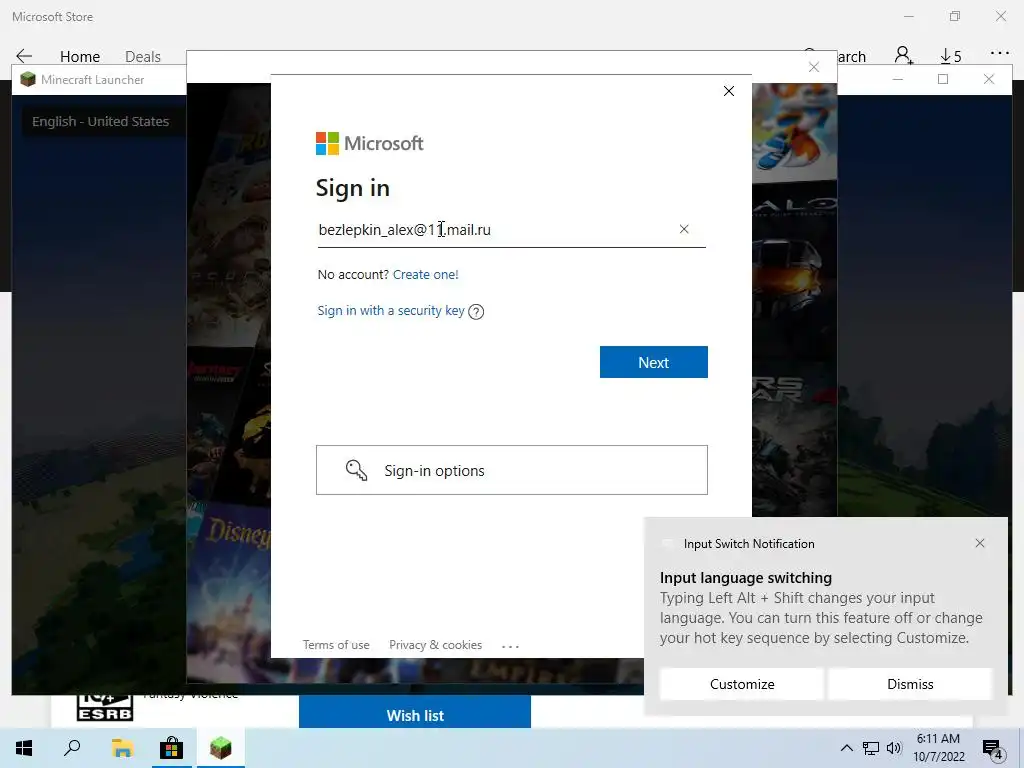Open Terms of use link
The width and height of the screenshot is (1024, 768).
click(x=336, y=645)
